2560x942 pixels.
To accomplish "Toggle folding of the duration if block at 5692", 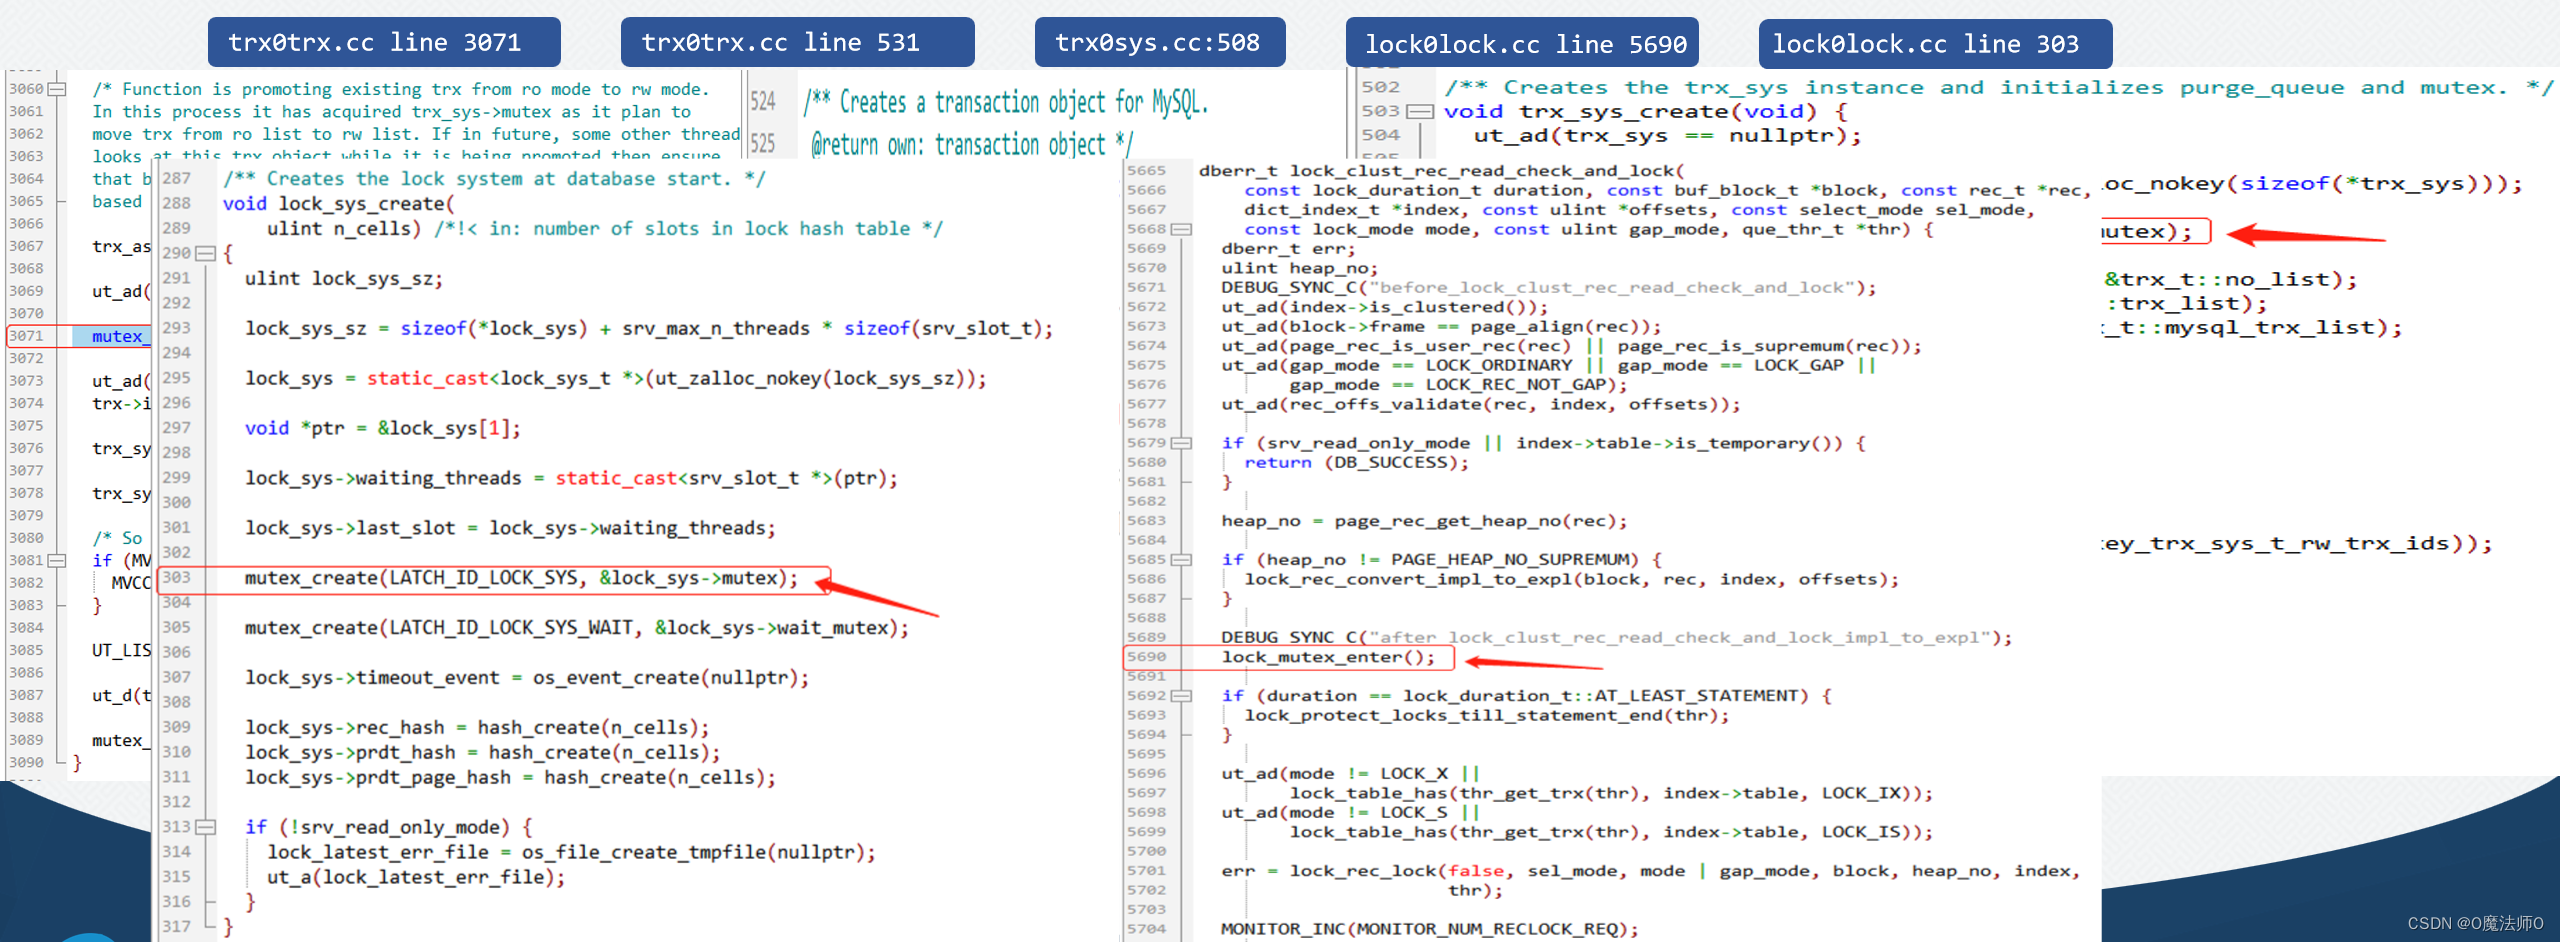I will click(1182, 695).
